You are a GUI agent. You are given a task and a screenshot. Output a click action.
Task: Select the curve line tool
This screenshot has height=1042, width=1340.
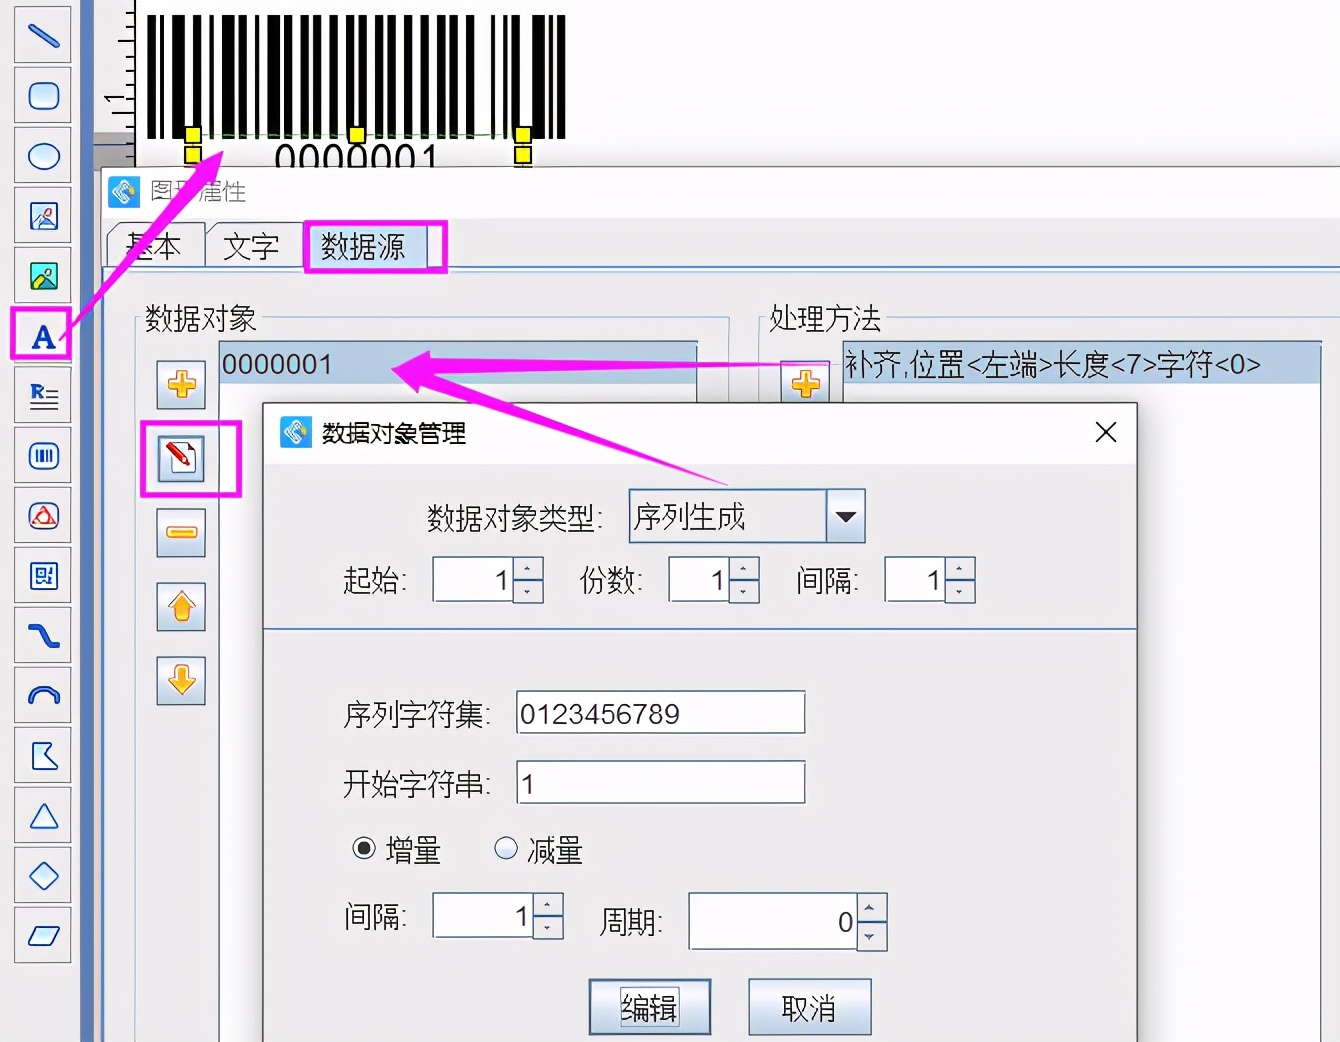(43, 636)
